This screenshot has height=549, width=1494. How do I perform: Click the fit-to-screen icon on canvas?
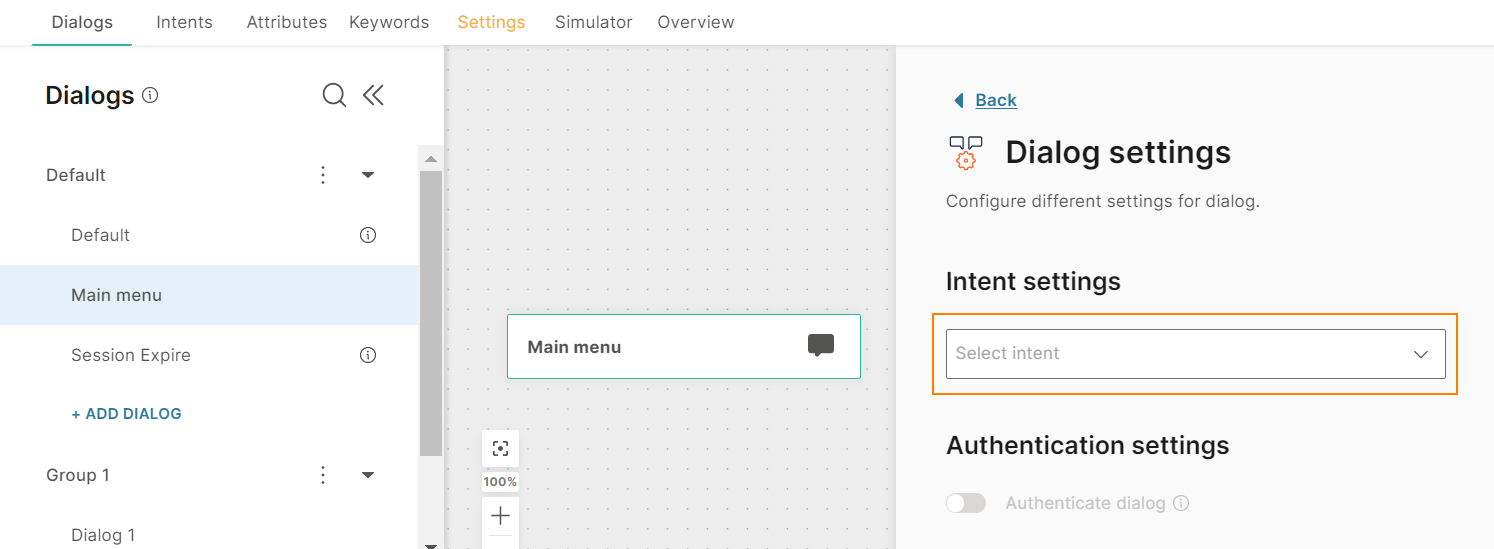(500, 449)
